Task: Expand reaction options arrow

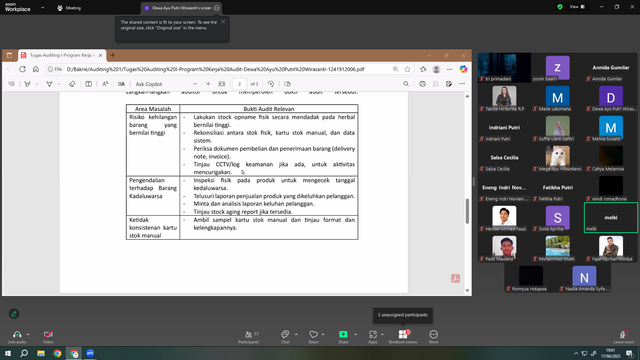Action: pos(323,334)
